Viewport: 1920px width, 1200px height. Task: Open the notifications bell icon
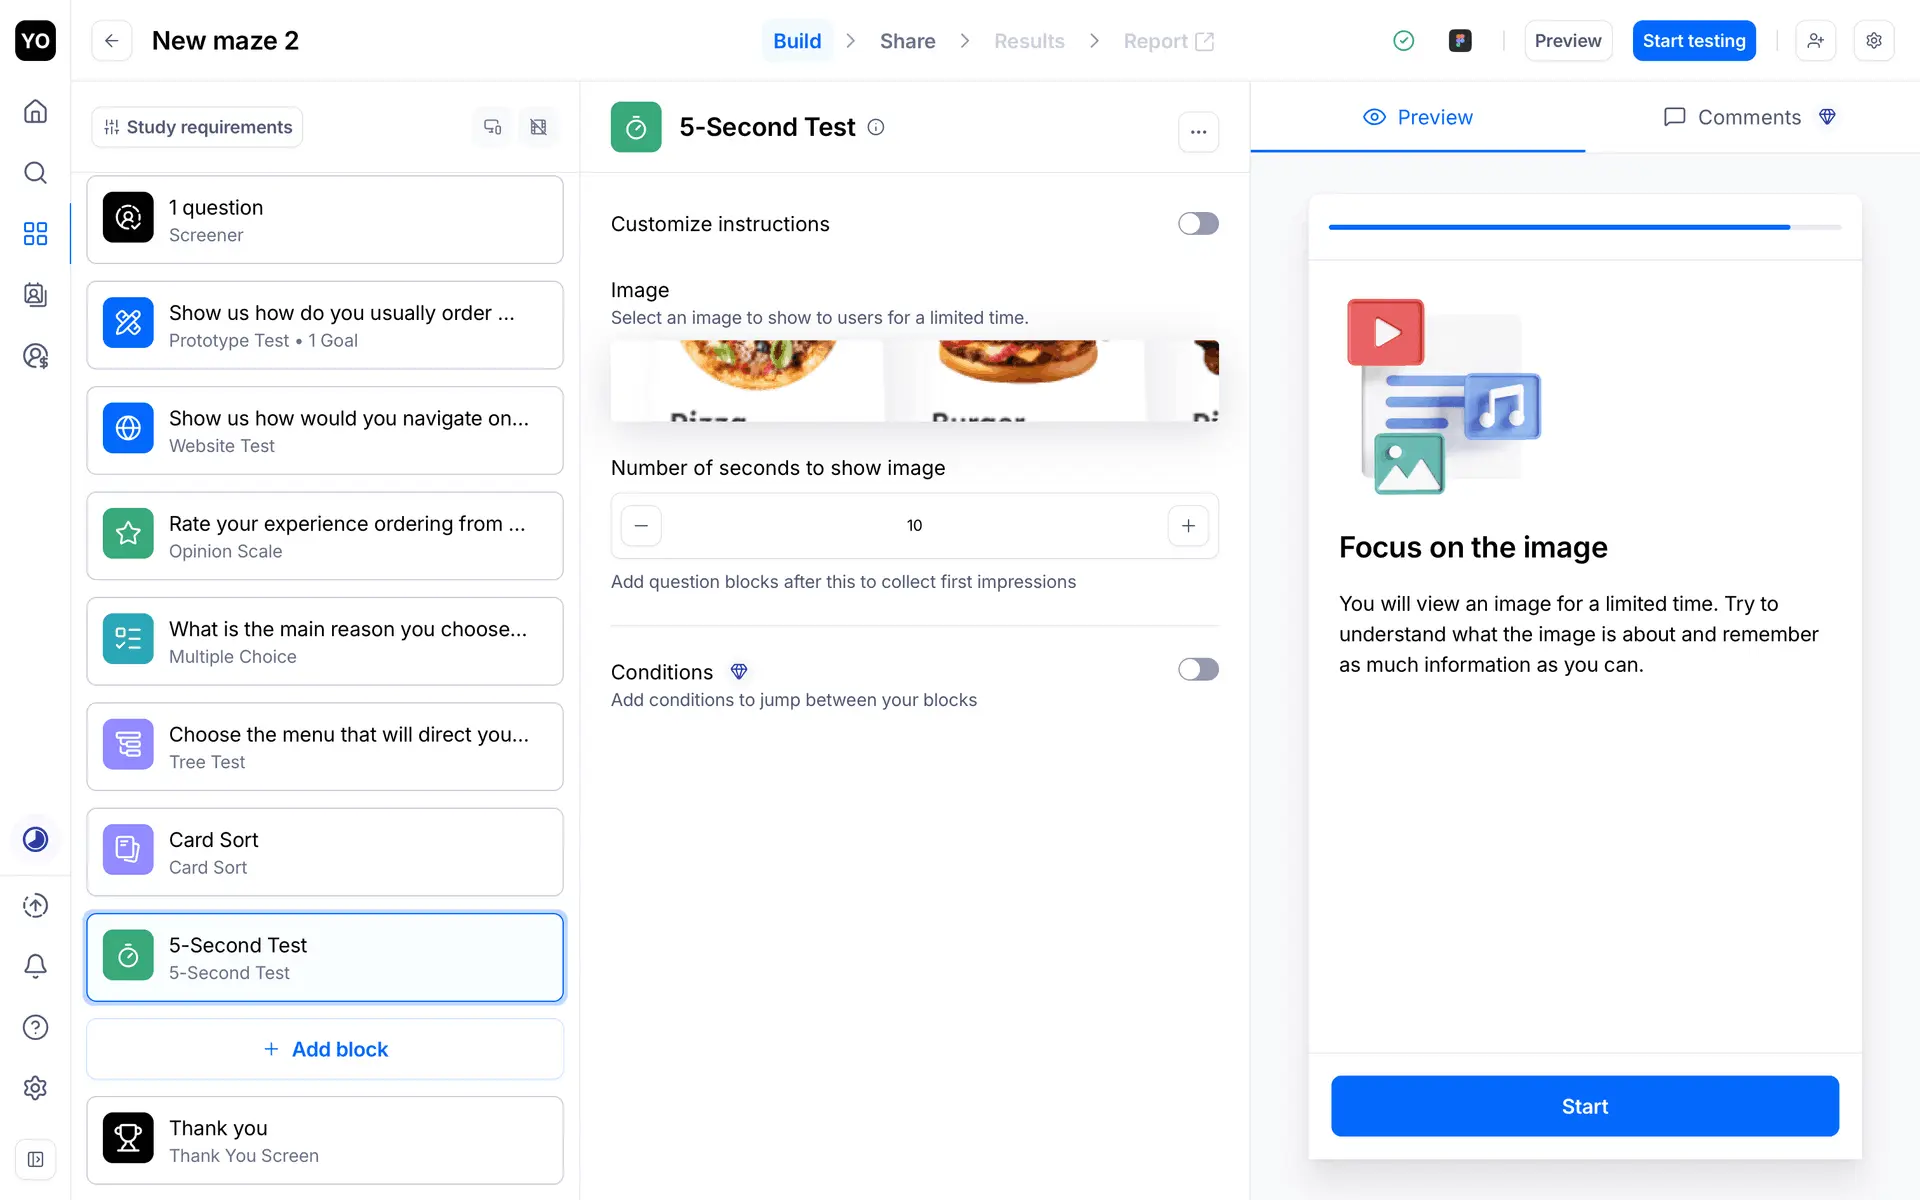tap(35, 966)
